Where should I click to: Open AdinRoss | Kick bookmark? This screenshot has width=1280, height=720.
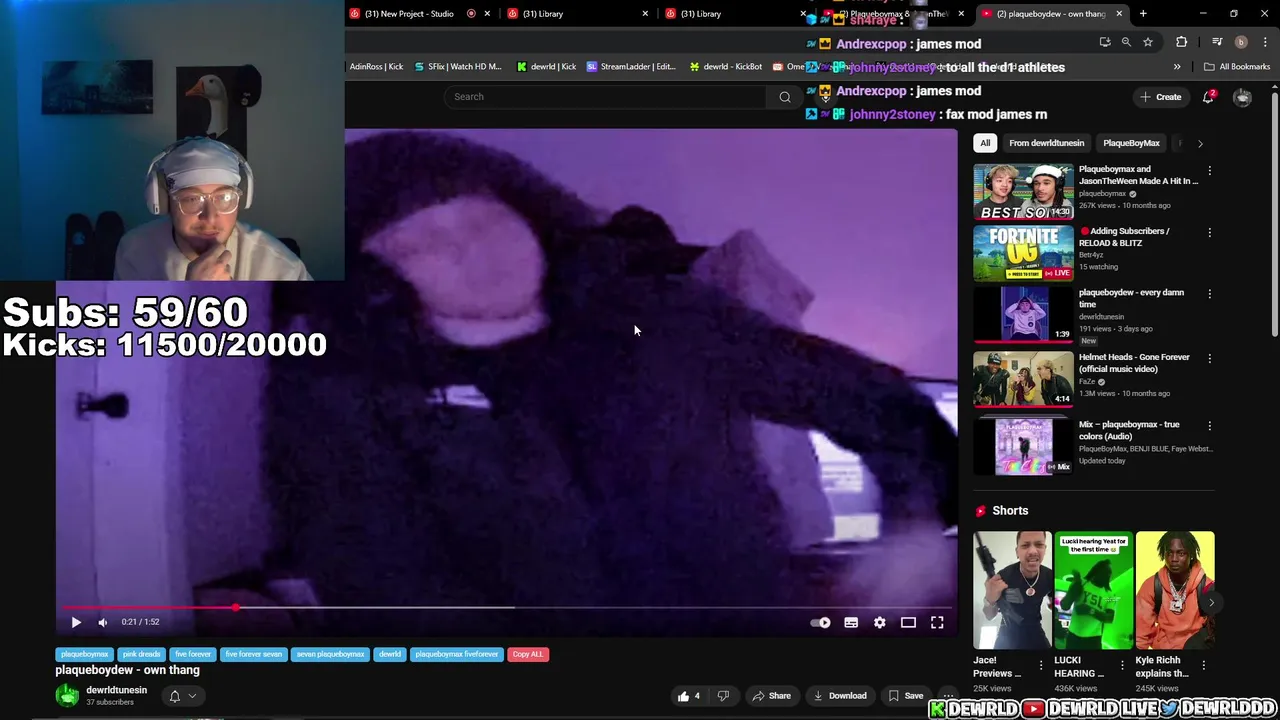coord(377,67)
